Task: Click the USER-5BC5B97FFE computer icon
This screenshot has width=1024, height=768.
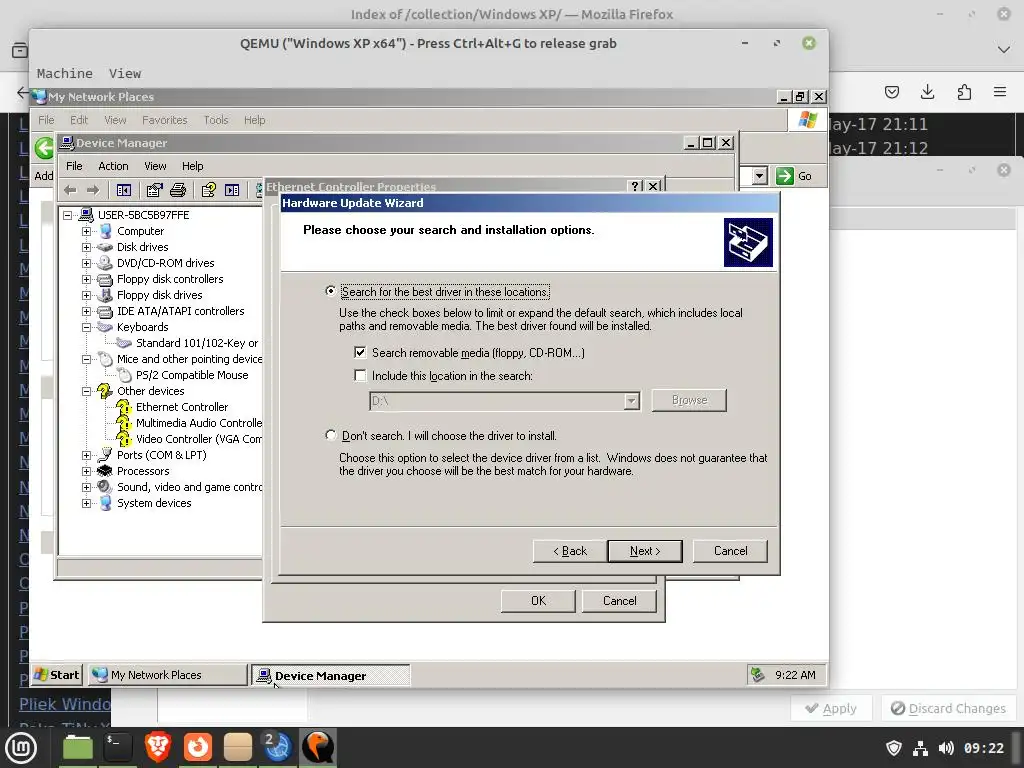Action: [x=86, y=215]
